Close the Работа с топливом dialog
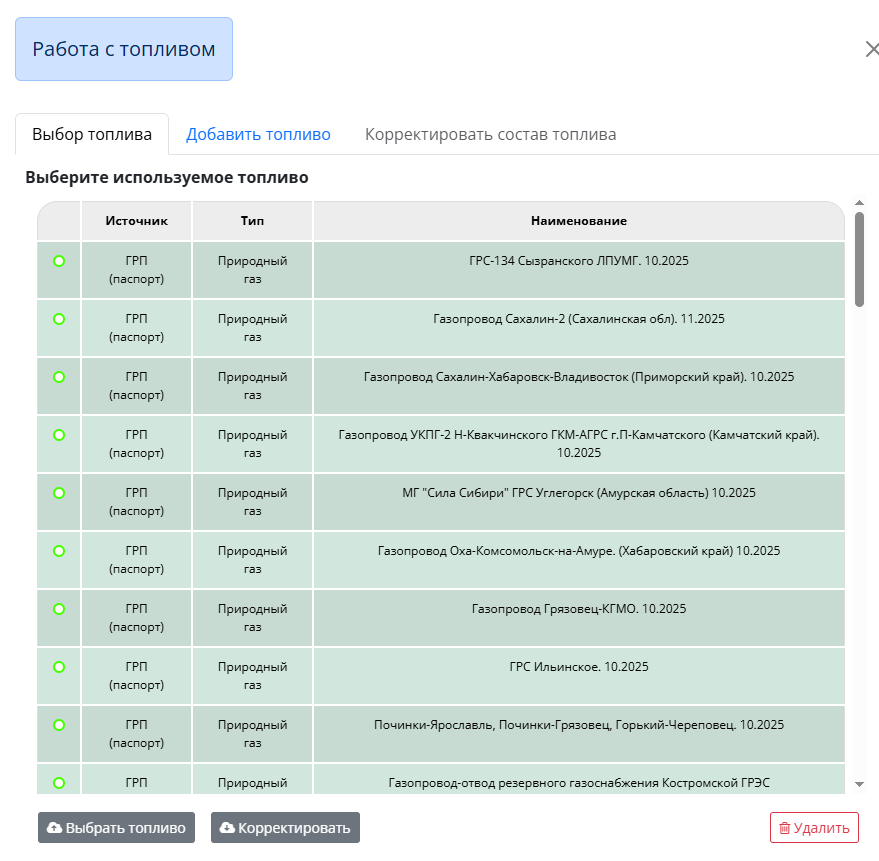 (x=872, y=49)
